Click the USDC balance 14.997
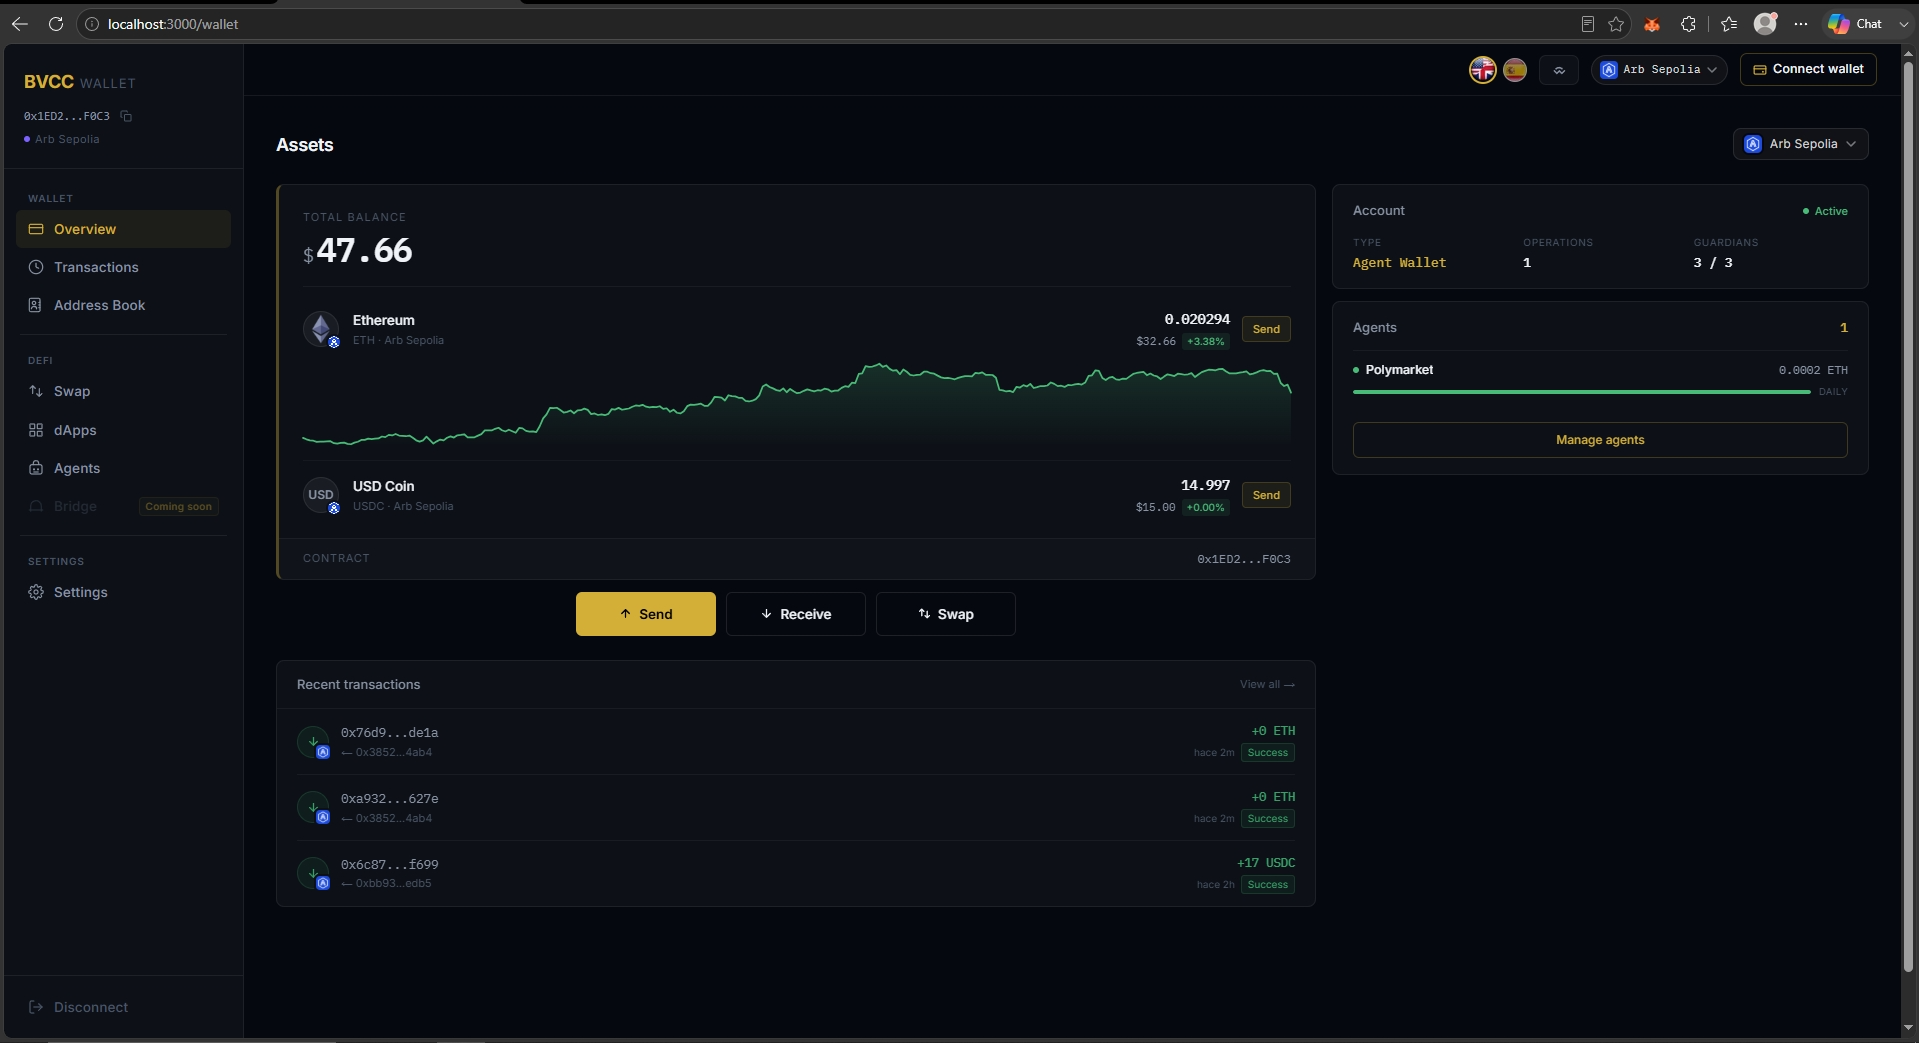The width and height of the screenshot is (1919, 1043). (1205, 485)
